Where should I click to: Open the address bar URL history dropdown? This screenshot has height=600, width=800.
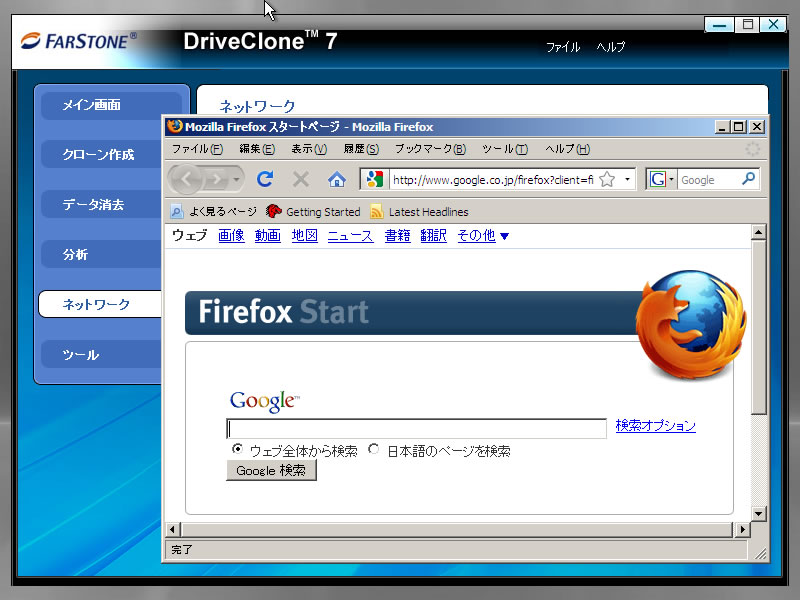627,180
